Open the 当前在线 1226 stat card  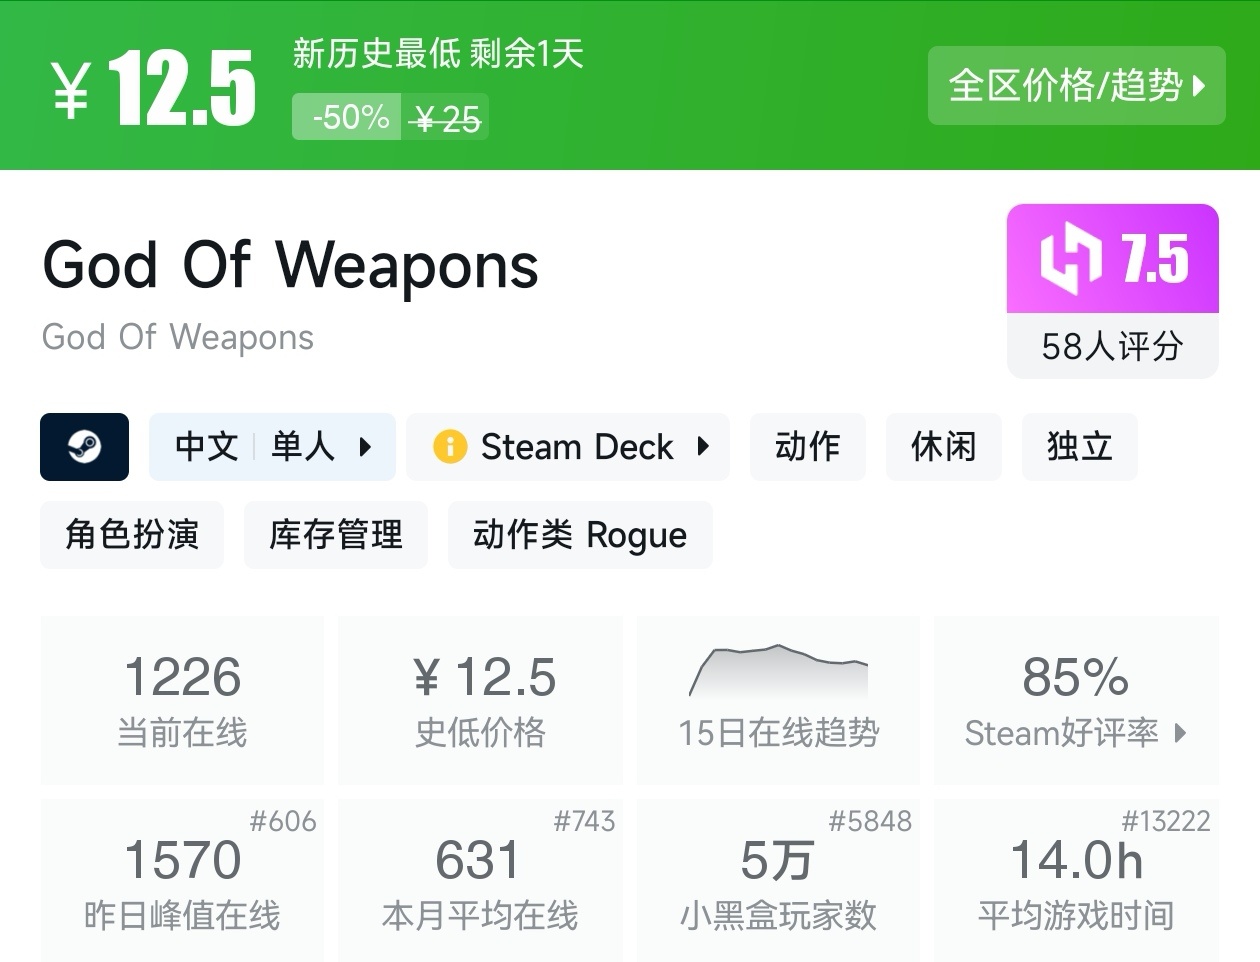(182, 699)
